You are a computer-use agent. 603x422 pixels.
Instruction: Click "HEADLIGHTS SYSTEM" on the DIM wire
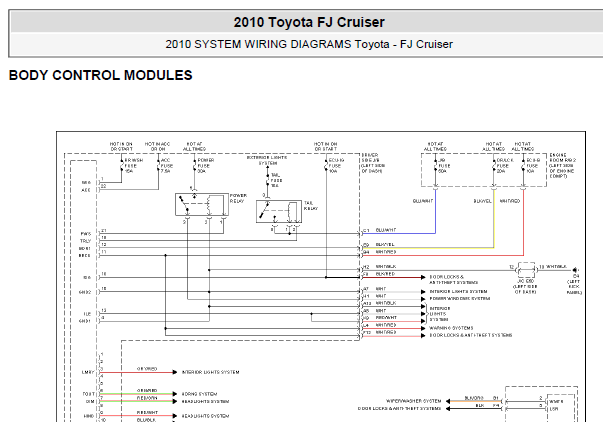point(205,402)
